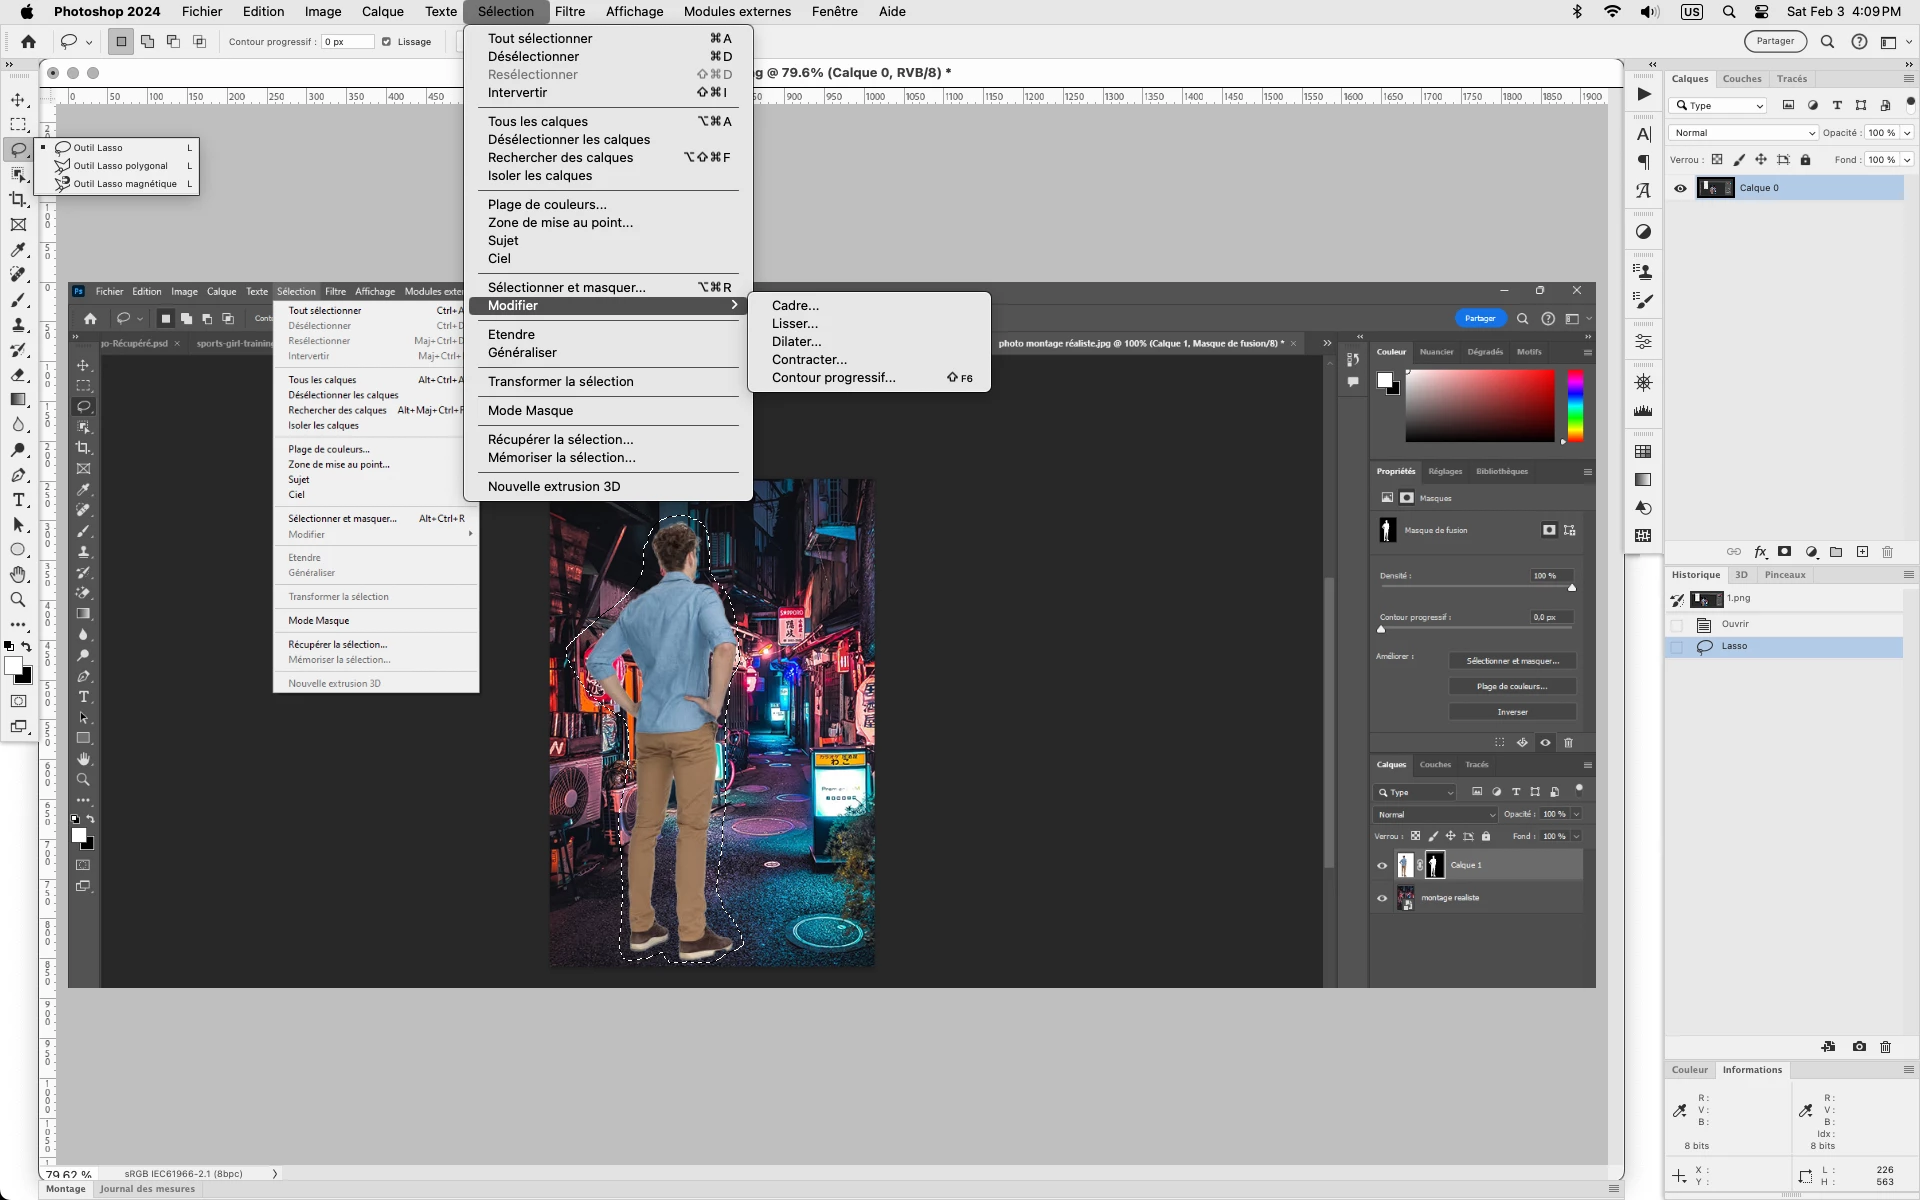Screen dimensions: 1920x1200
Task: Click the Contour progressif input field
Action: (348, 42)
